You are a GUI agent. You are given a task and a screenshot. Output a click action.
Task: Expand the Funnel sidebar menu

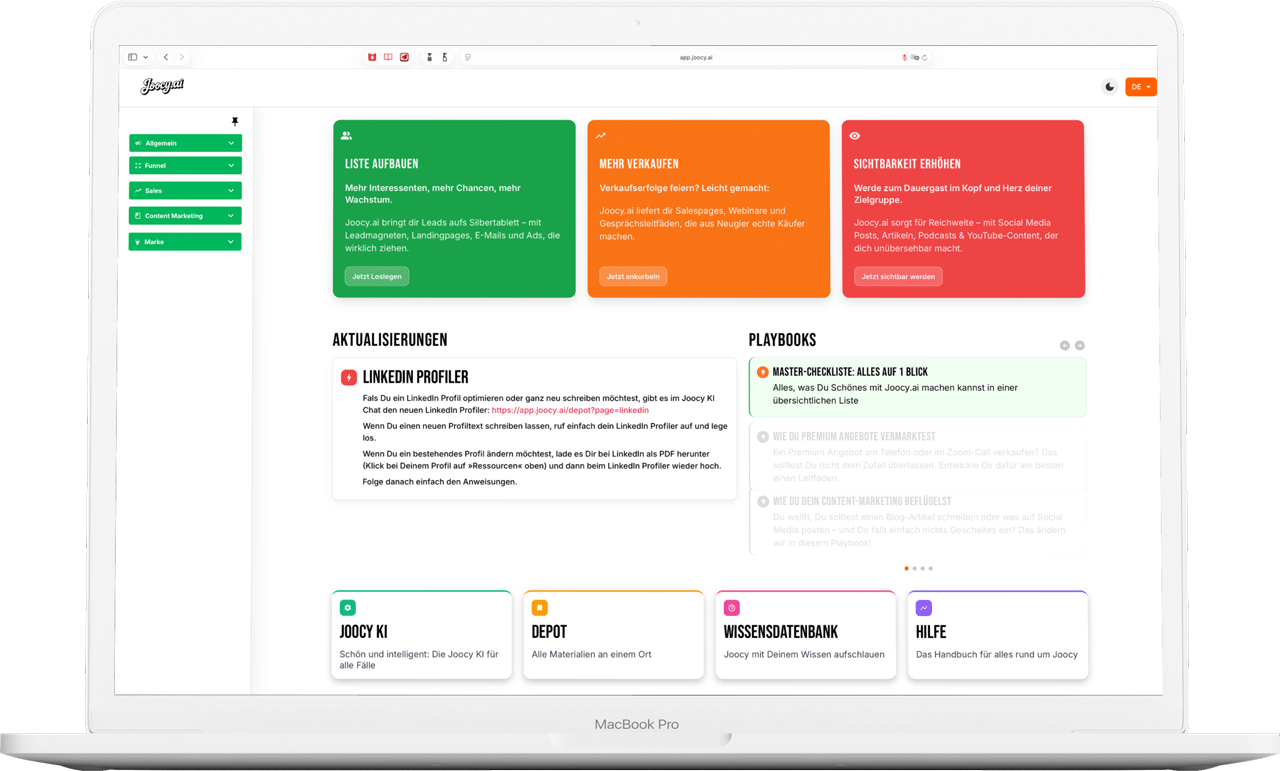coord(185,166)
